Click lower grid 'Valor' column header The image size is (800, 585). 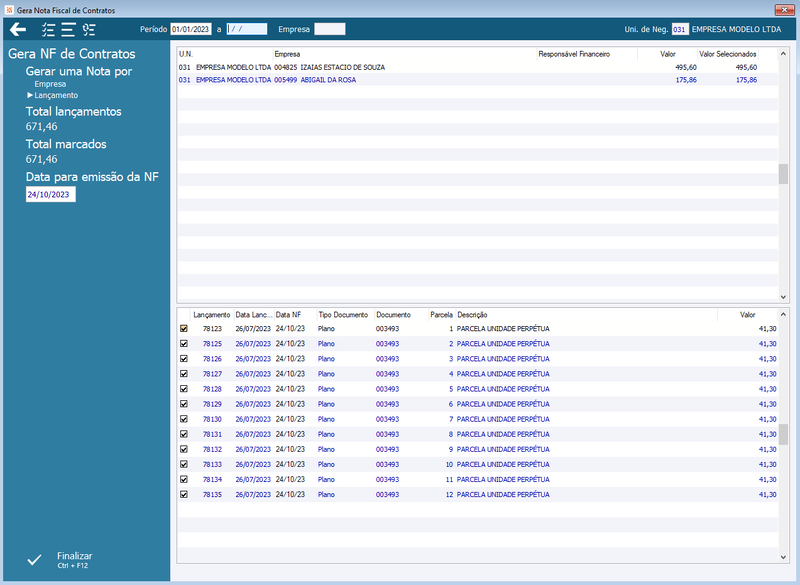point(747,315)
